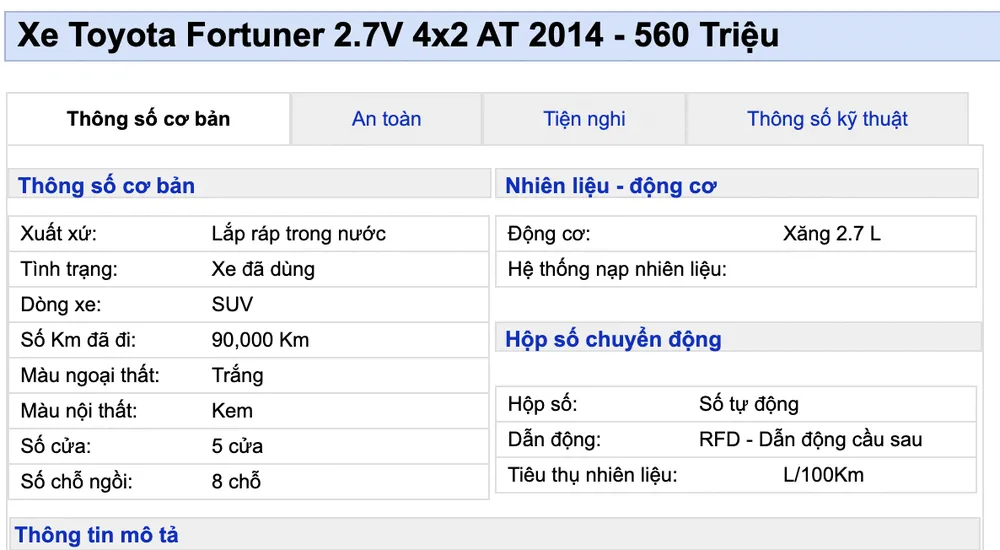Click the active Thông số cơ bản tab

click(149, 119)
